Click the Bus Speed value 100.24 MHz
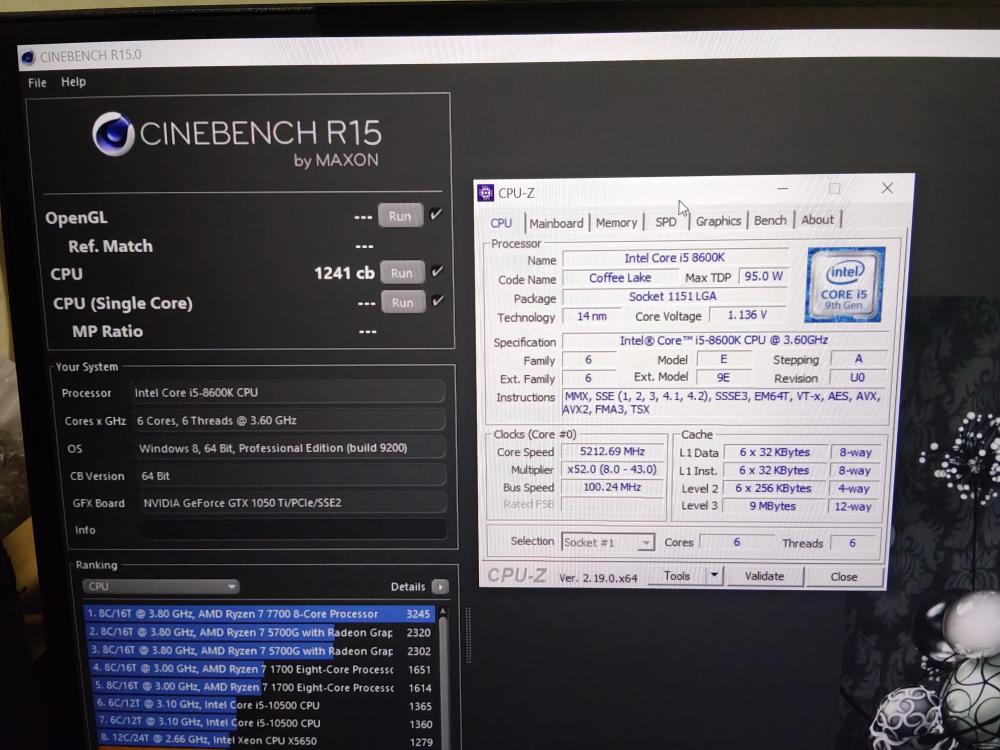Image resolution: width=1000 pixels, height=750 pixels. [x=612, y=487]
